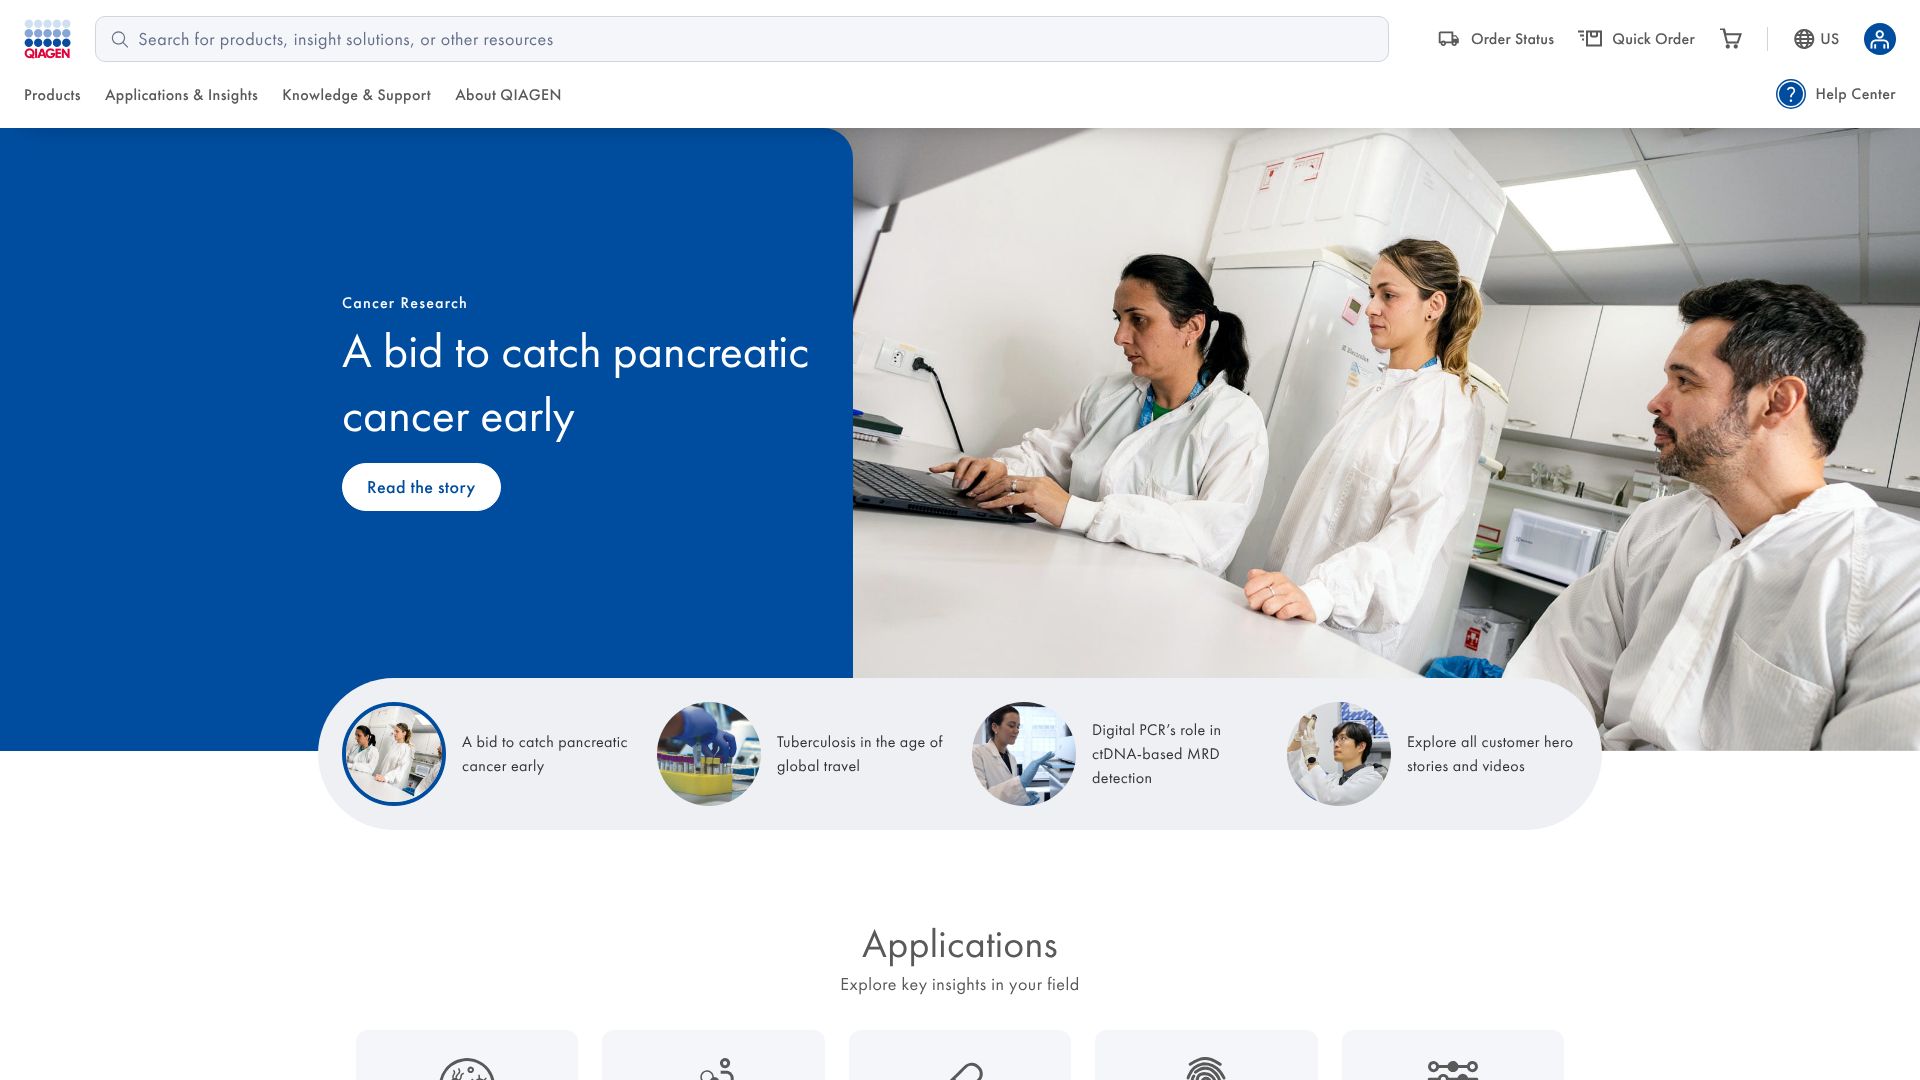Click the Help Center question mark icon
This screenshot has height=1080, width=1920.
pyautogui.click(x=1790, y=94)
